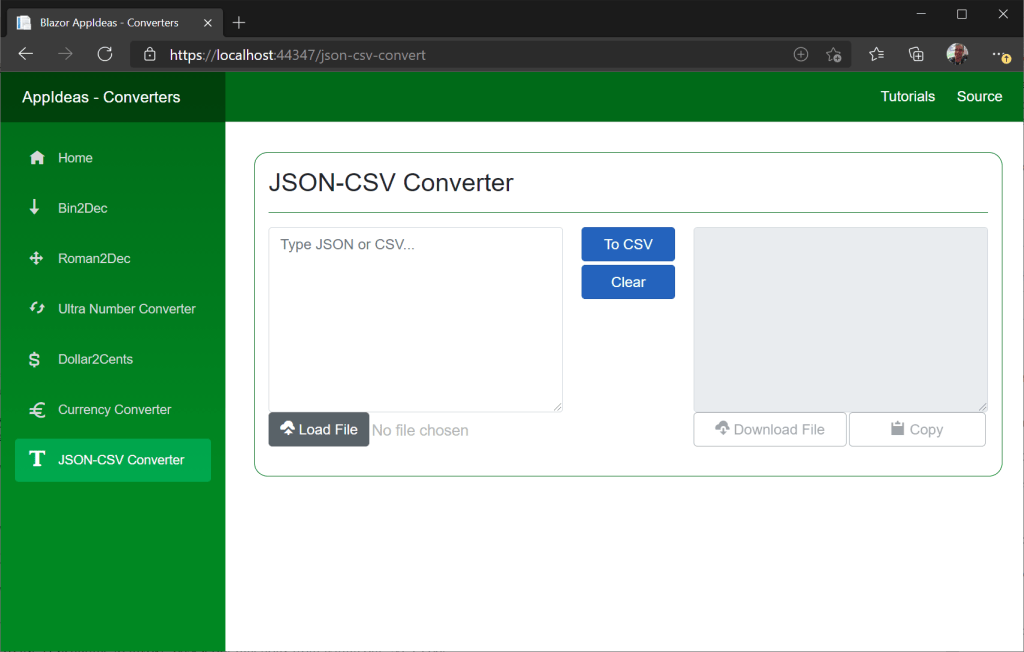Viewport: 1024px width, 652px height.
Task: Close the Blazor AppIdeas browser tab
Action: [208, 22]
